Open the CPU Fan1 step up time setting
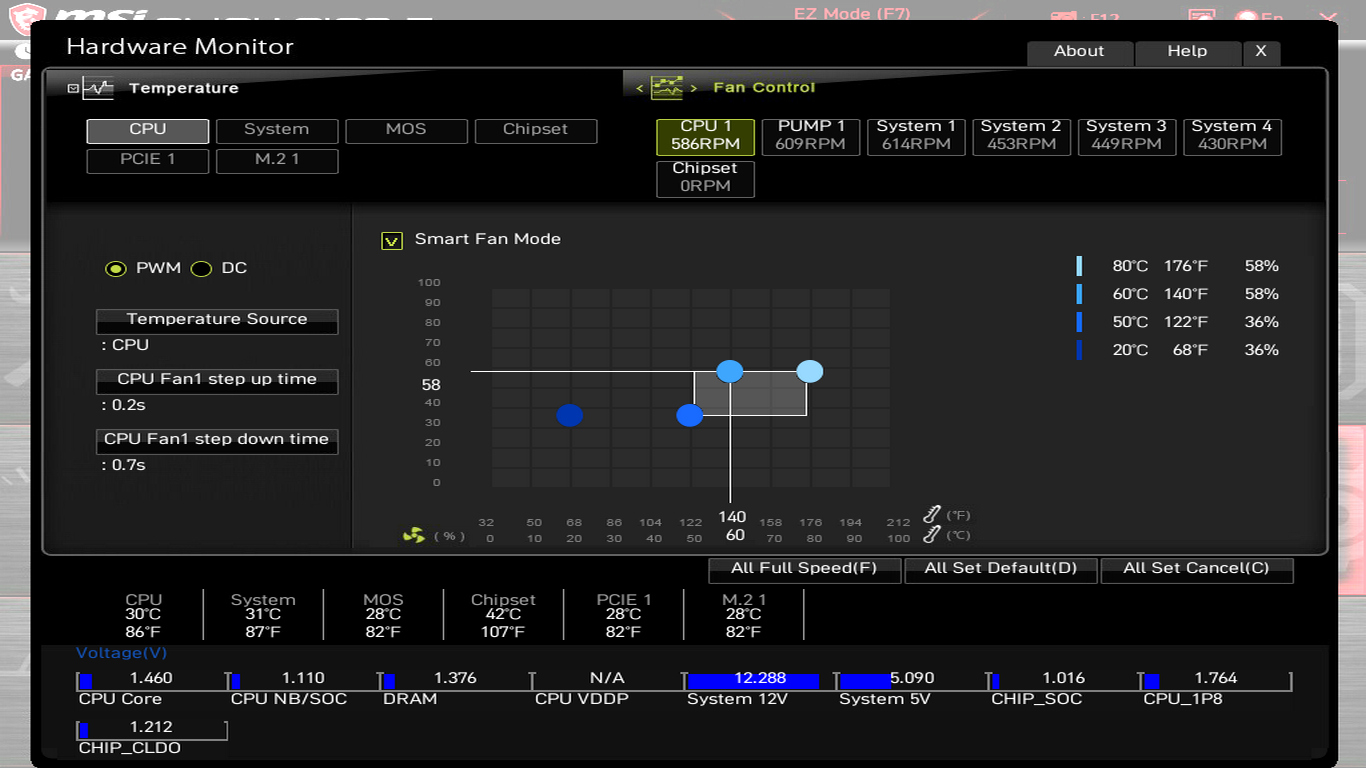 tap(217, 381)
